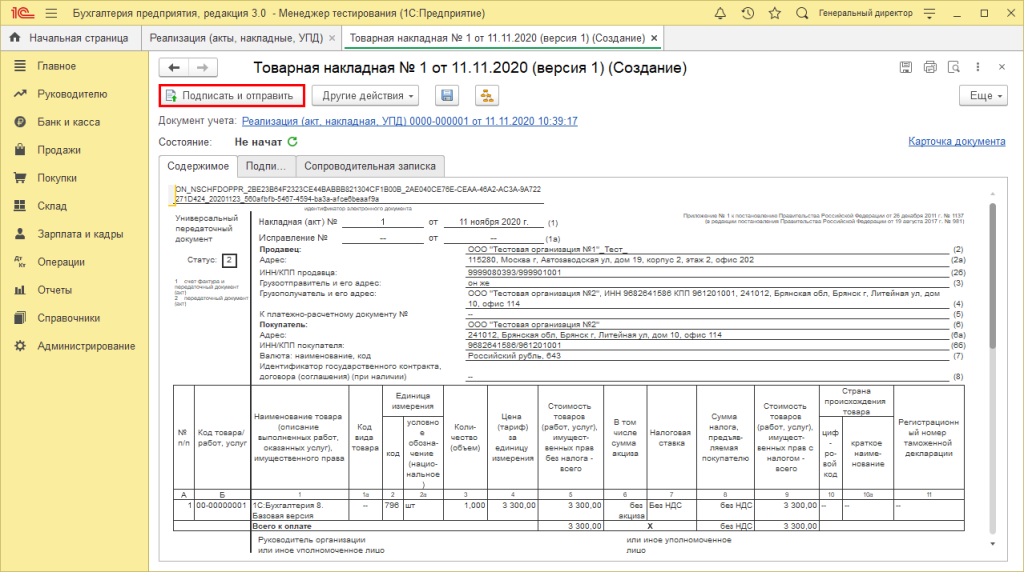Open the Еще dropdown menu
The width and height of the screenshot is (1024, 572).
[x=982, y=96]
